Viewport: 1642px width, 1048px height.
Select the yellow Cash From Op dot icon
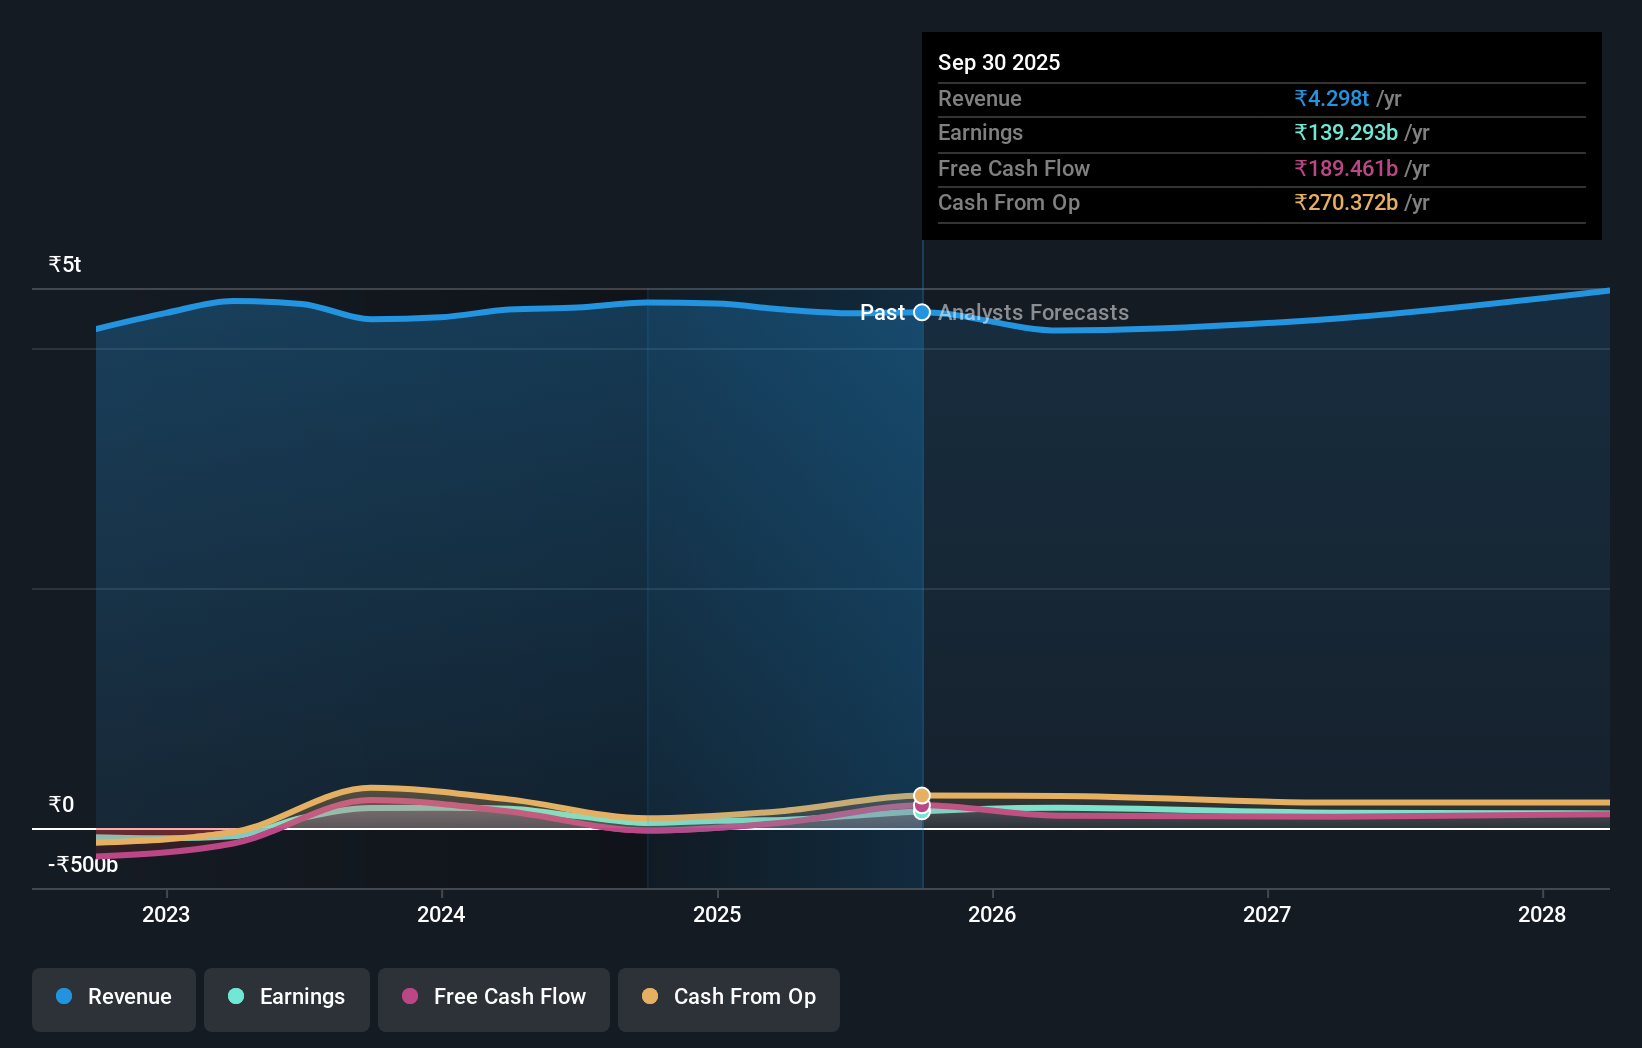[651, 996]
